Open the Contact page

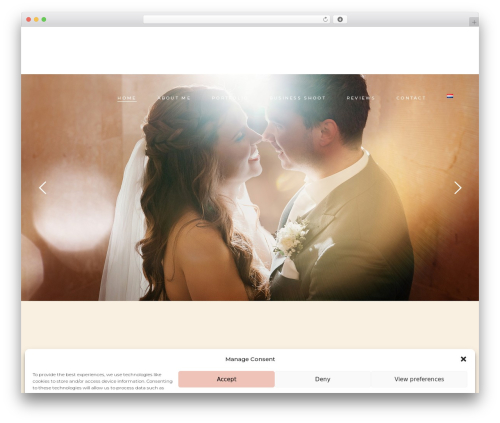point(411,98)
